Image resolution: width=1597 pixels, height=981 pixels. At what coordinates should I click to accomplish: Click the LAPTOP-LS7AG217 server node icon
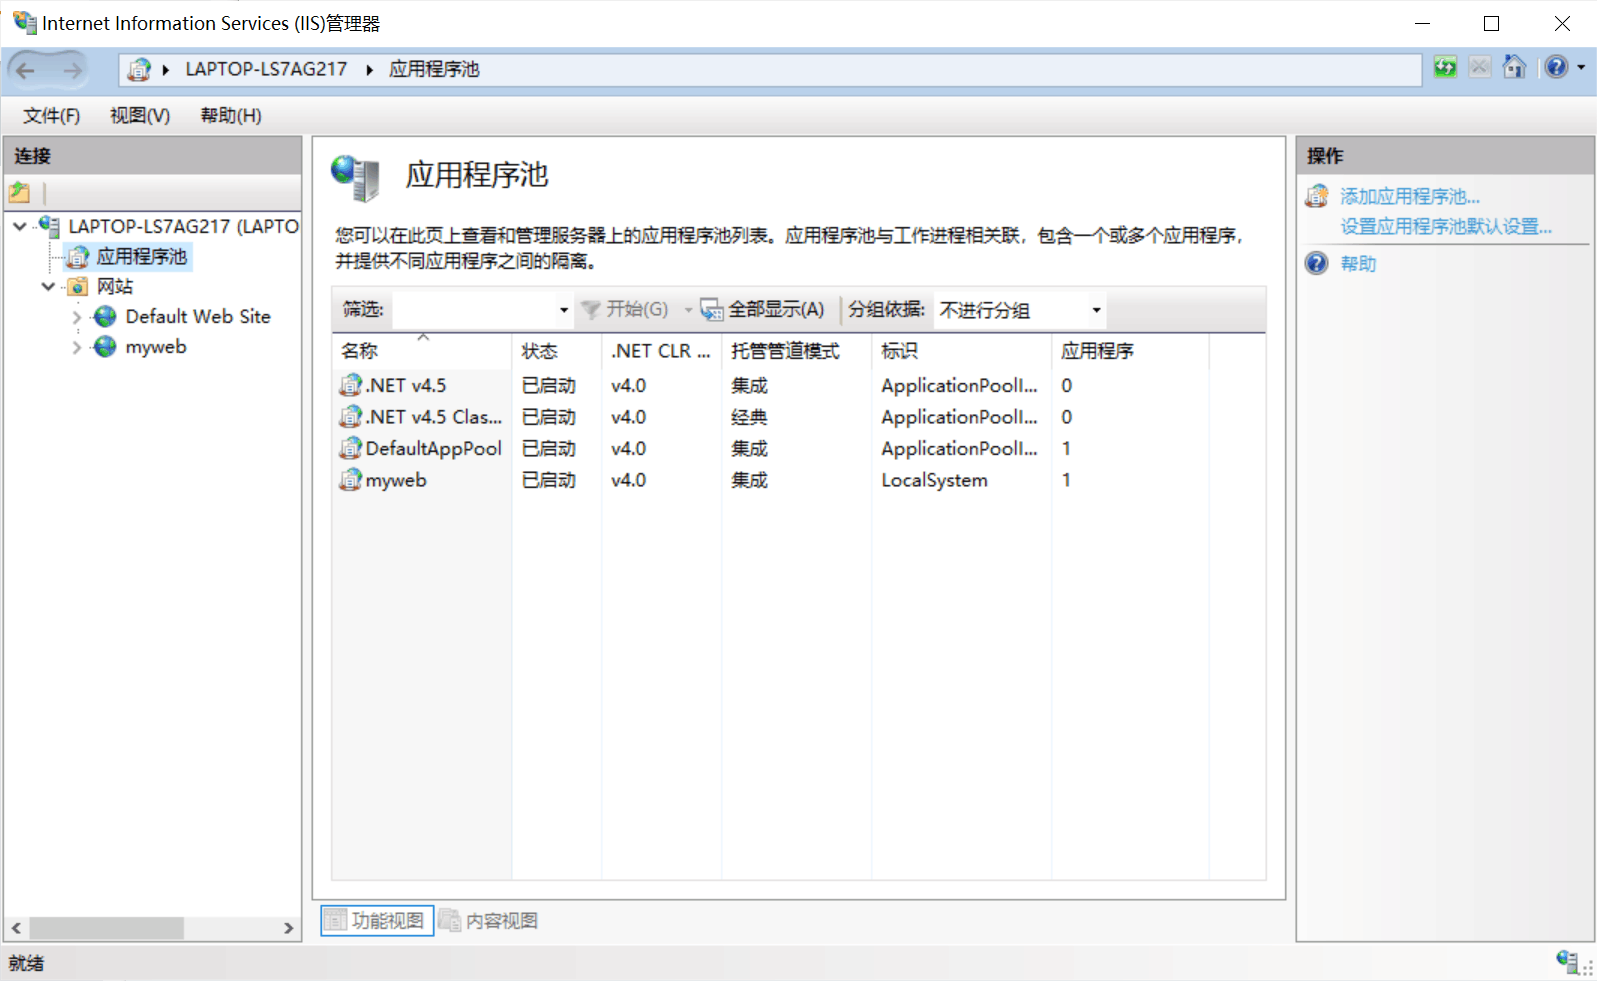(49, 226)
